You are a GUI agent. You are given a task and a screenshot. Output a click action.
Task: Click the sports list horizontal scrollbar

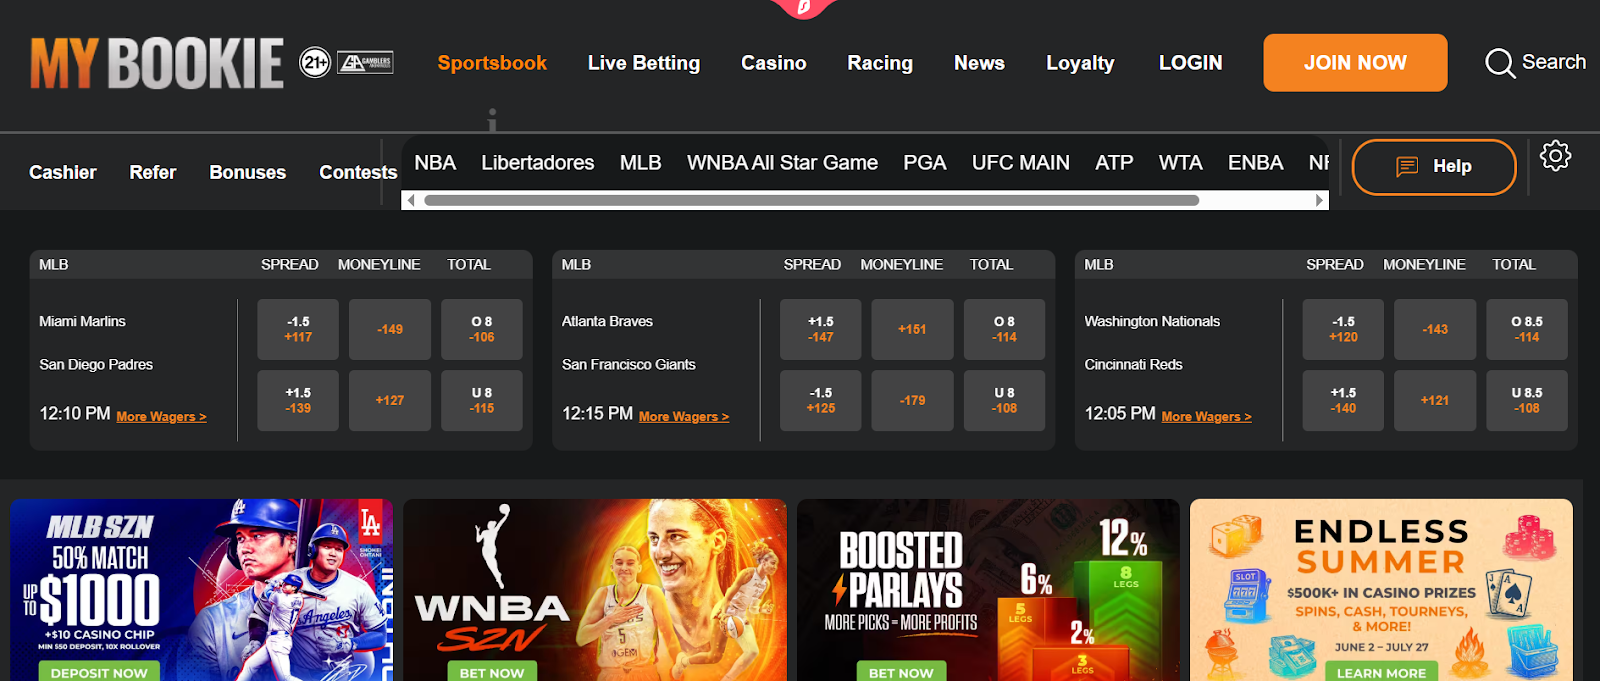coord(810,200)
